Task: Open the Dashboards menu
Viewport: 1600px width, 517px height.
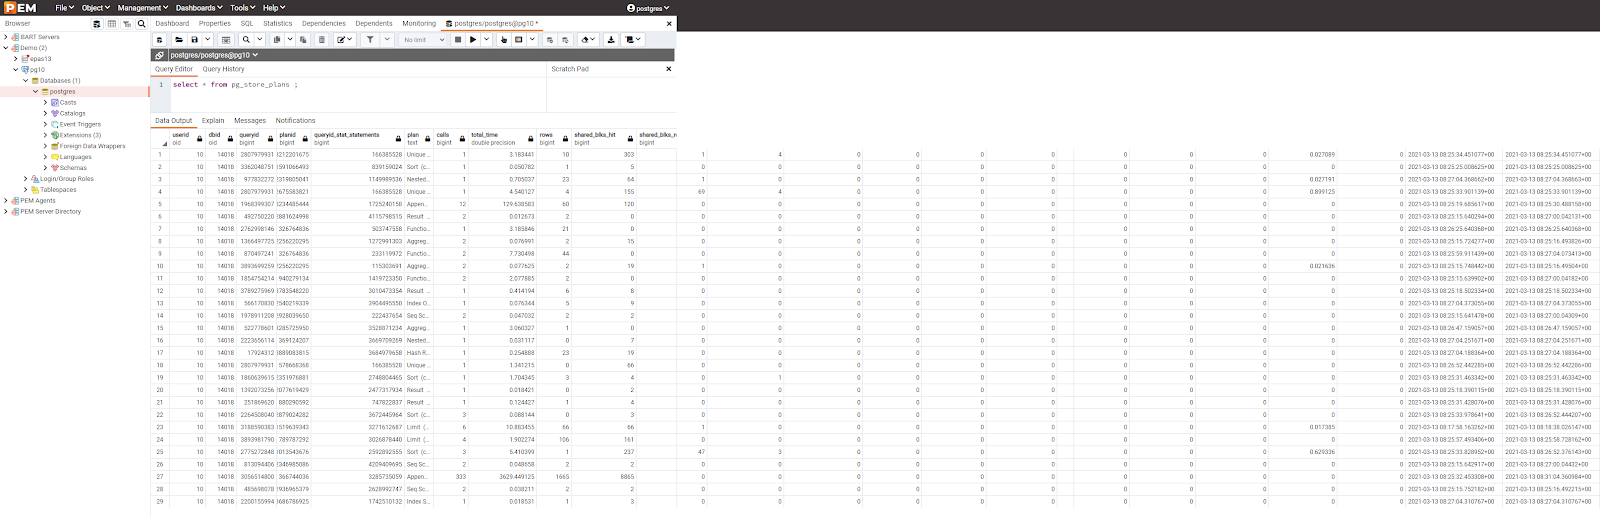Action: [x=199, y=7]
